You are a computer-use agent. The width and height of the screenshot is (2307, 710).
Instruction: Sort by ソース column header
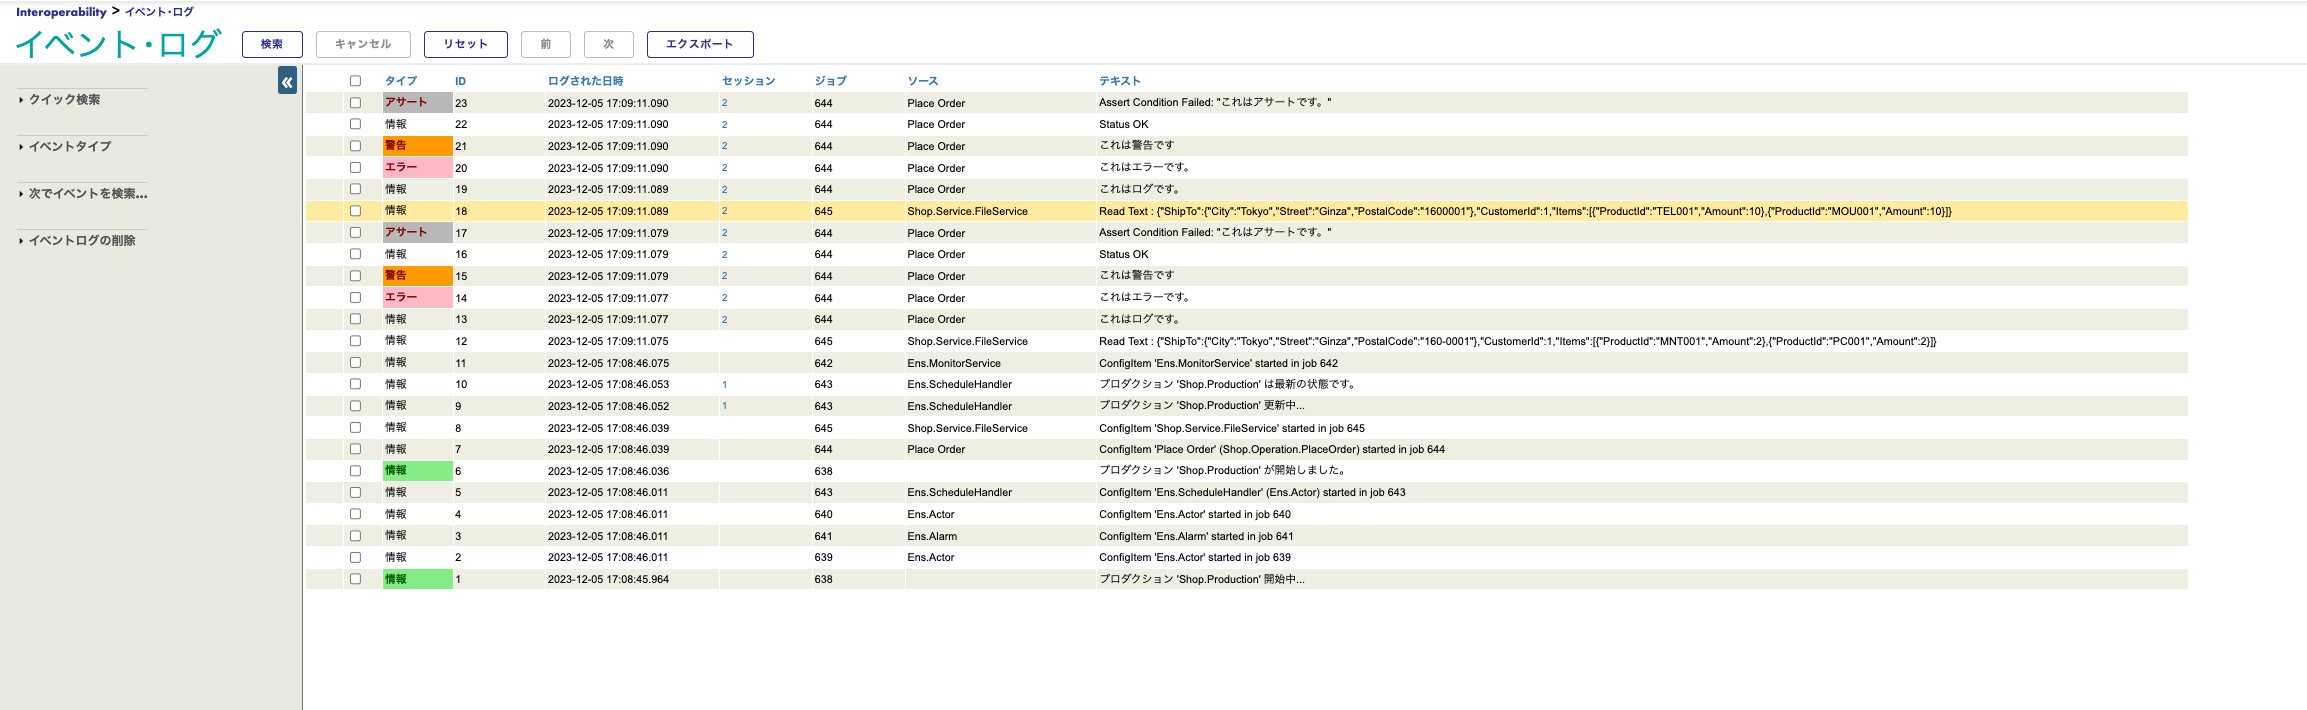[x=922, y=81]
